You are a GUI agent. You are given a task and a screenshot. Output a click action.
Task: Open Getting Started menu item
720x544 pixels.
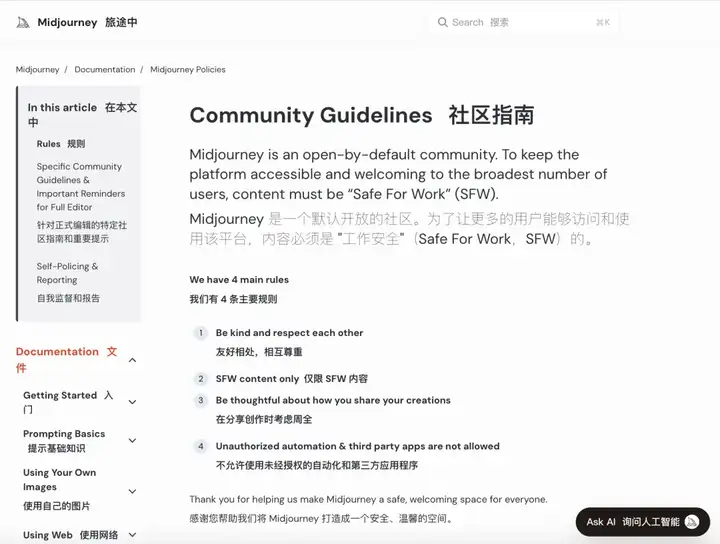(68, 402)
